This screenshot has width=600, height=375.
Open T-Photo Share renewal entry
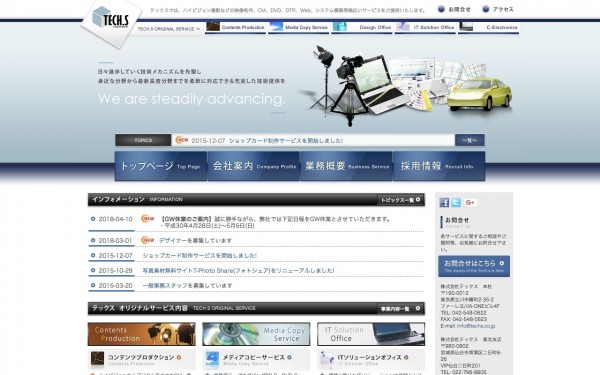(x=238, y=271)
